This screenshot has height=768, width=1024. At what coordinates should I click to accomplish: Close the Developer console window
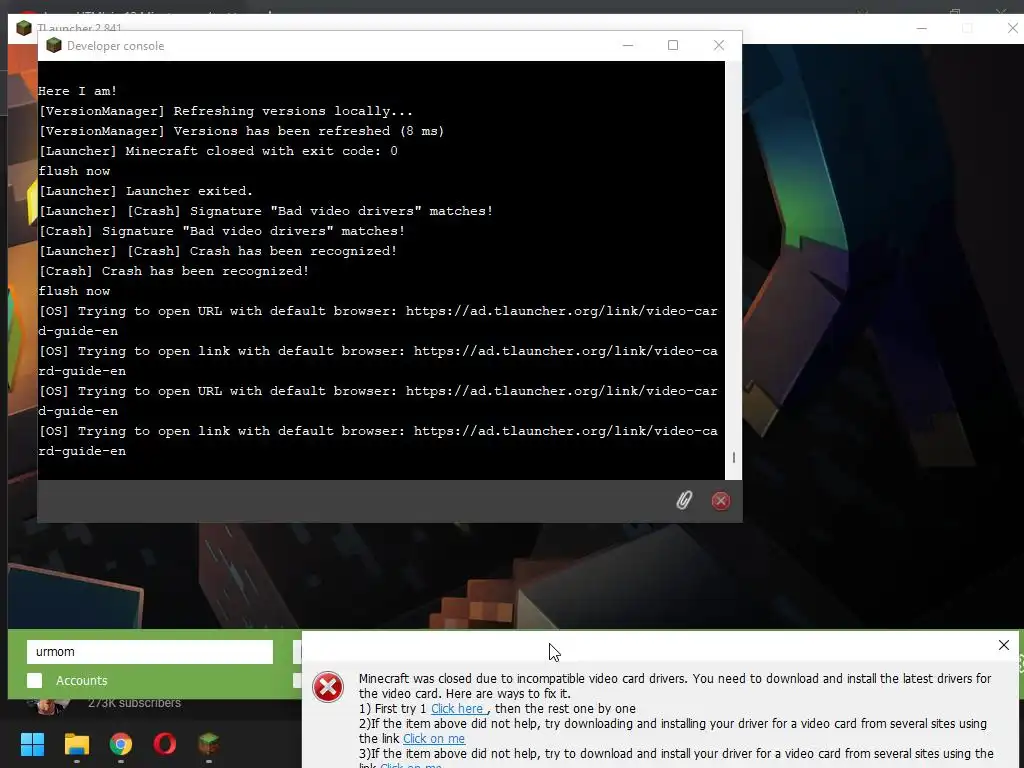(719, 45)
